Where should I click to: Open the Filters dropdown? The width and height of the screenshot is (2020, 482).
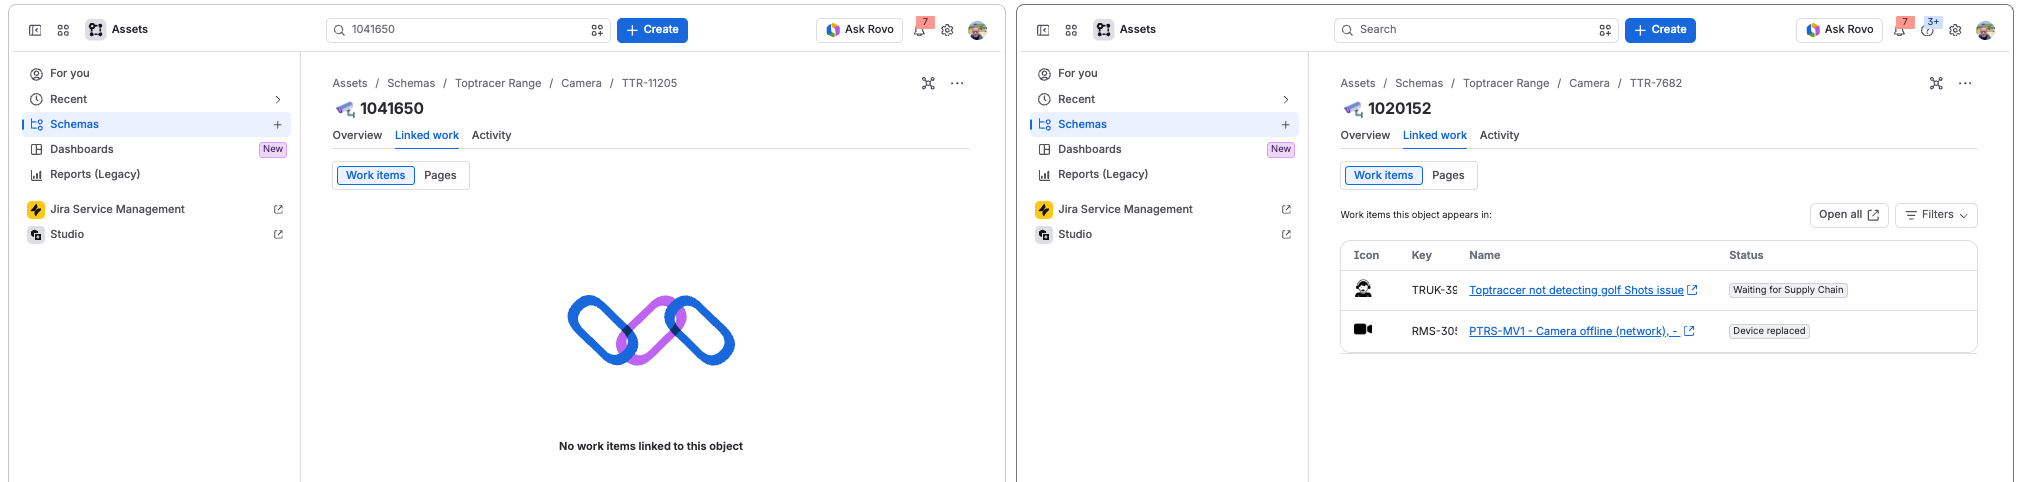coord(1936,215)
